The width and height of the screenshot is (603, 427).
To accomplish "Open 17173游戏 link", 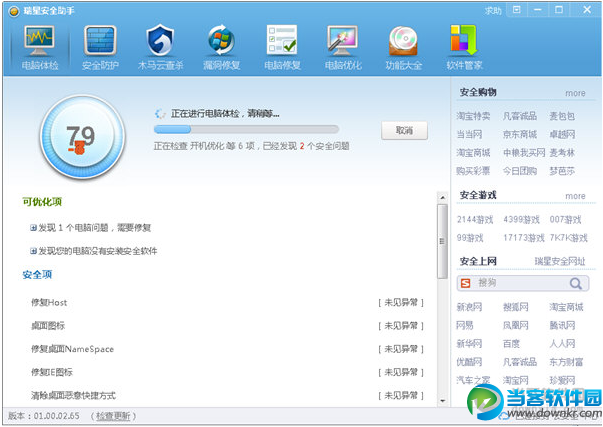I will pos(524,238).
